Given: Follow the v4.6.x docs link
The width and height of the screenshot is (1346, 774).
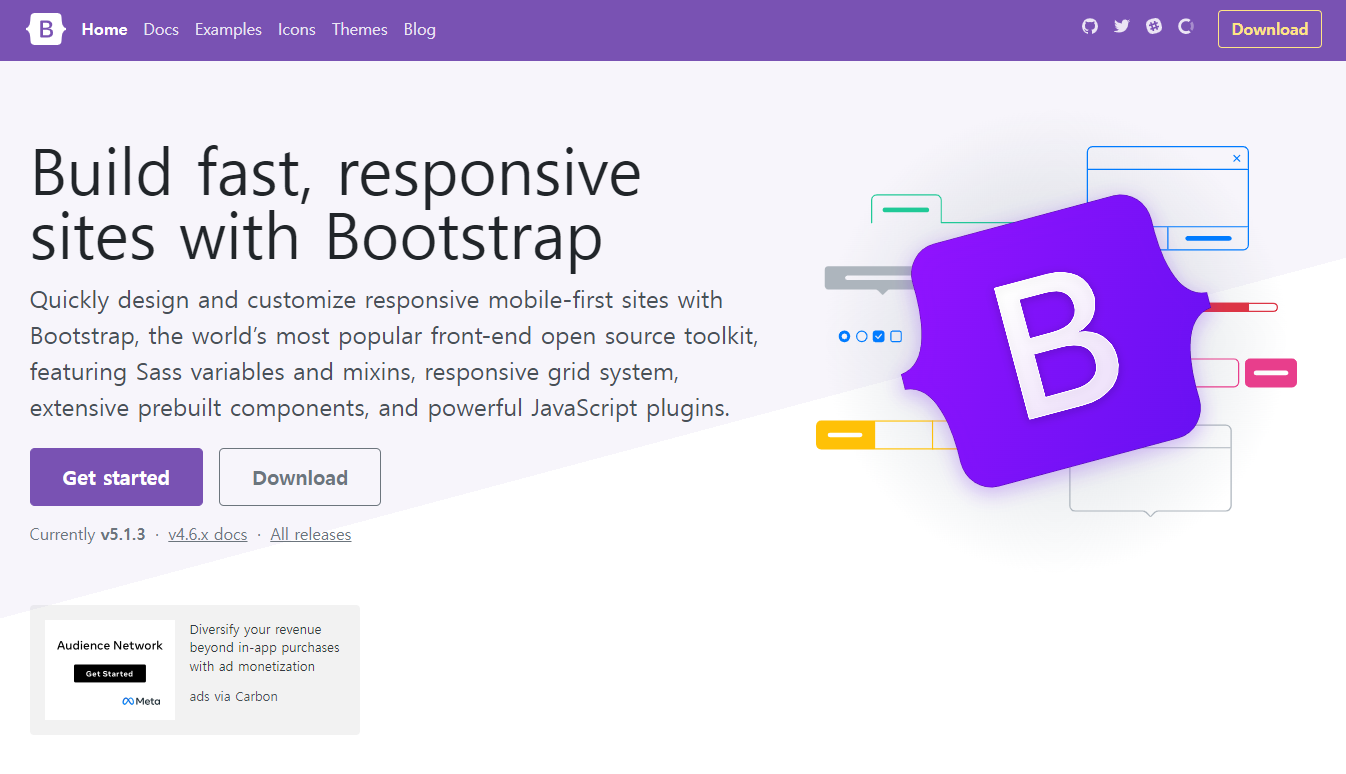Looking at the screenshot, I should [208, 534].
